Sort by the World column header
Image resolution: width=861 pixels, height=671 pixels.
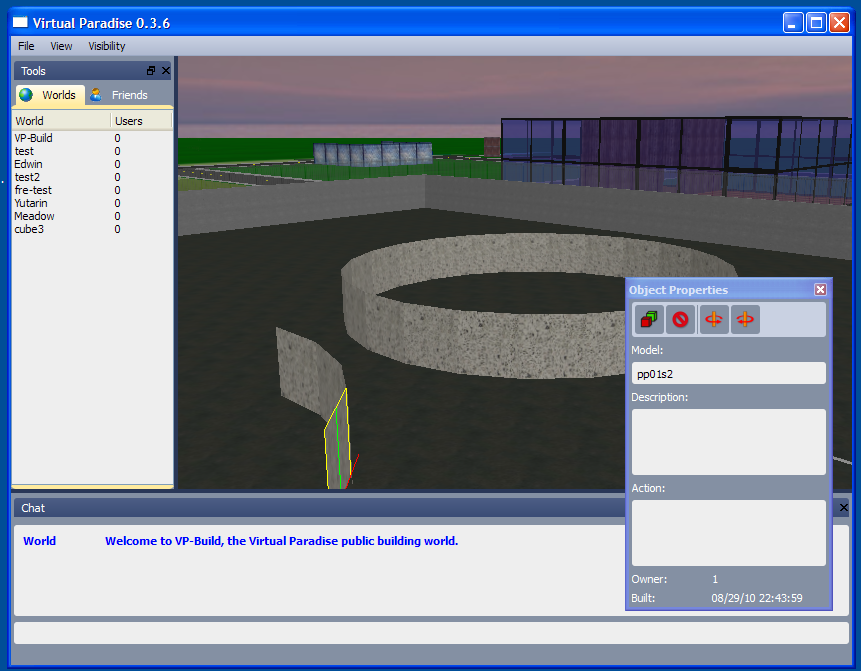pos(62,121)
